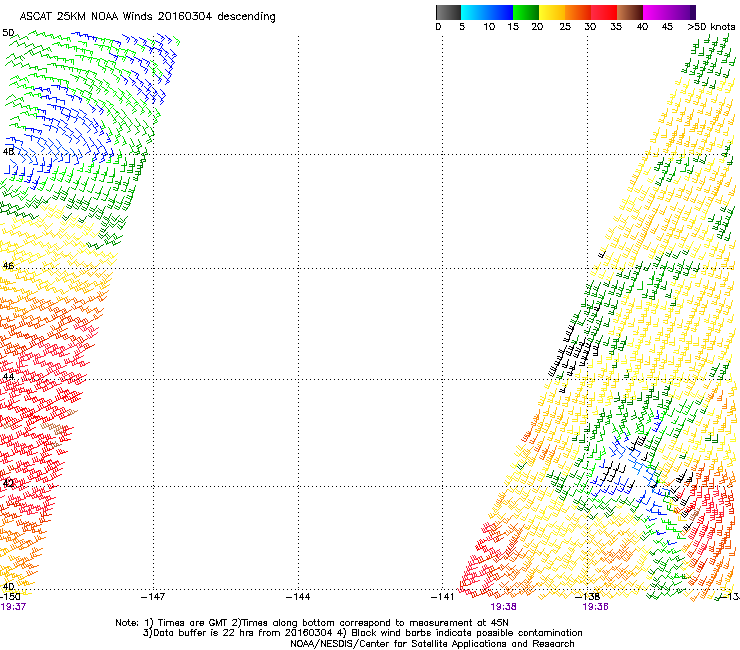This screenshot has height=650, width=740.
Task: Click the latitude axis label "46"
Action: click(8, 266)
